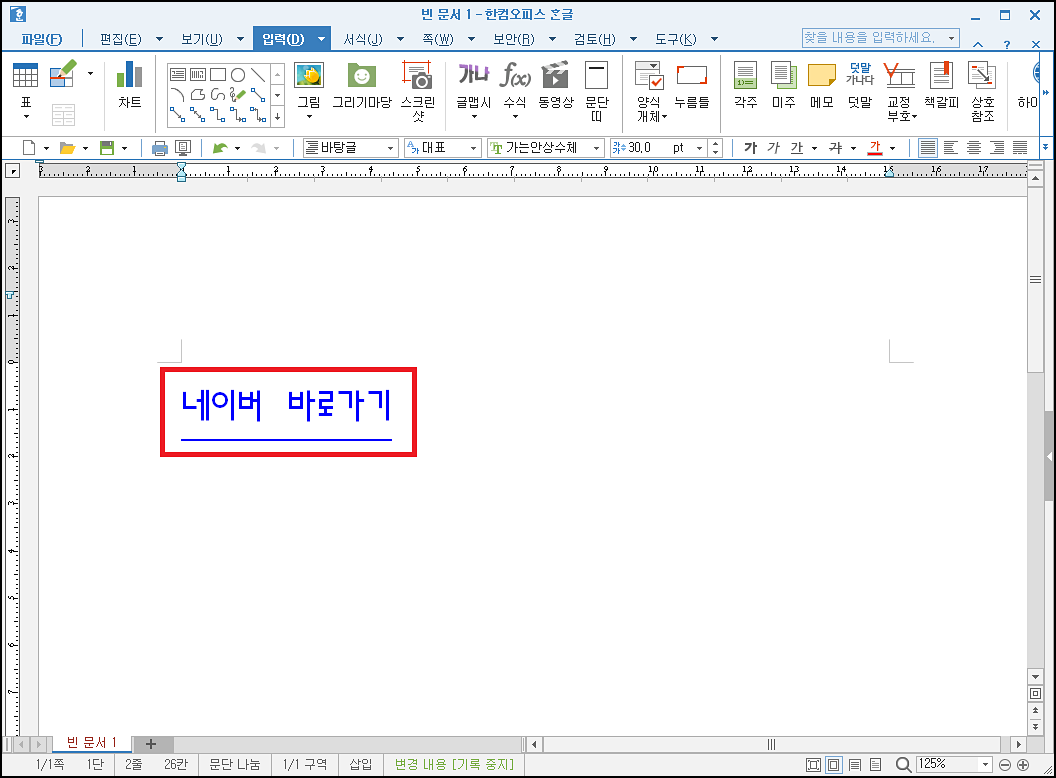The image size is (1056, 778).
Task: Open the 보기 menu
Action: tap(202, 39)
